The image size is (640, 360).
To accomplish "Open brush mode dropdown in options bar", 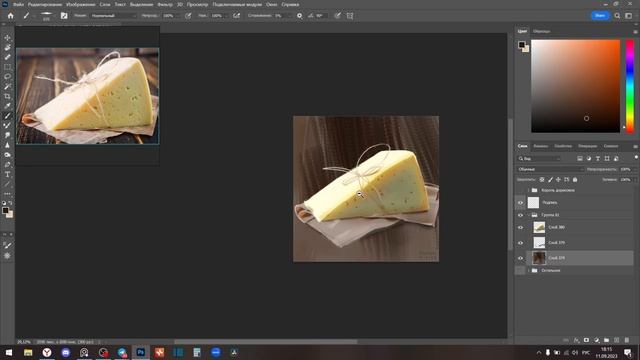I will click(113, 16).
